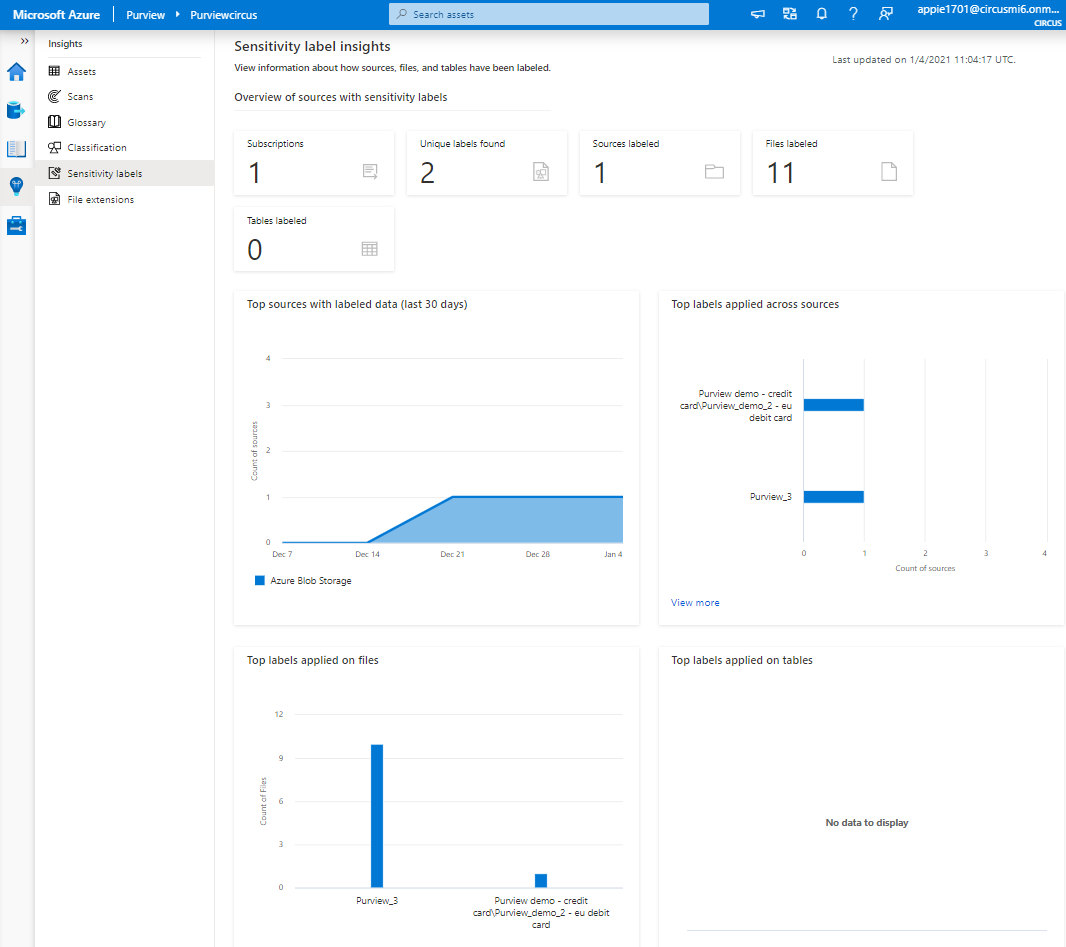
Task: Click the notifications bell icon
Action: pos(821,14)
